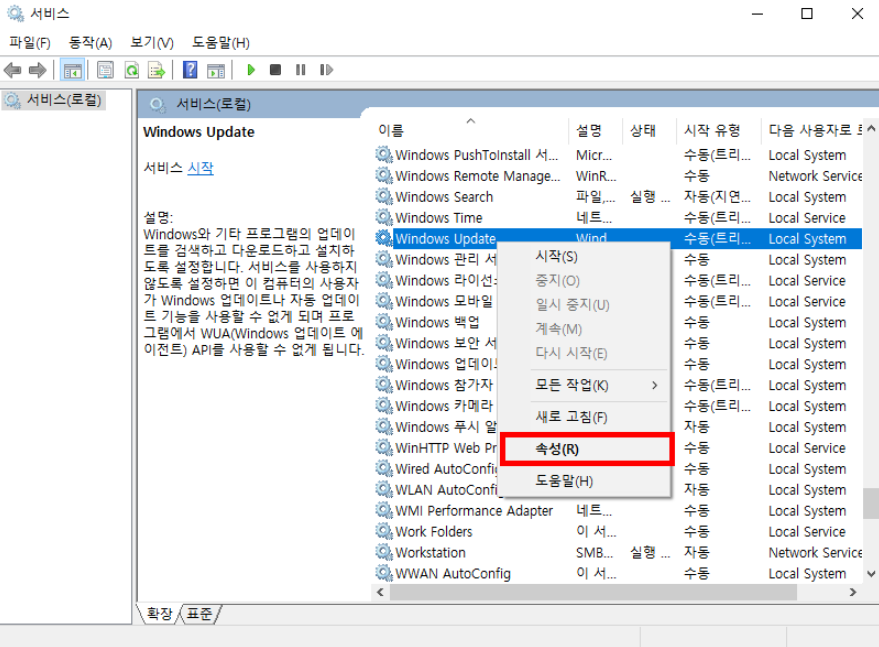Viewport: 879px width, 647px height.
Task: Open the 동작(A) menu
Action: tap(90, 43)
